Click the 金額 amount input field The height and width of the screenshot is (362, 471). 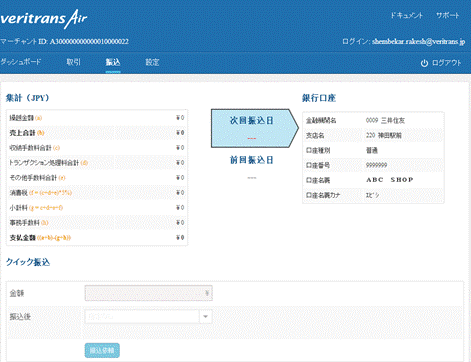(148, 293)
